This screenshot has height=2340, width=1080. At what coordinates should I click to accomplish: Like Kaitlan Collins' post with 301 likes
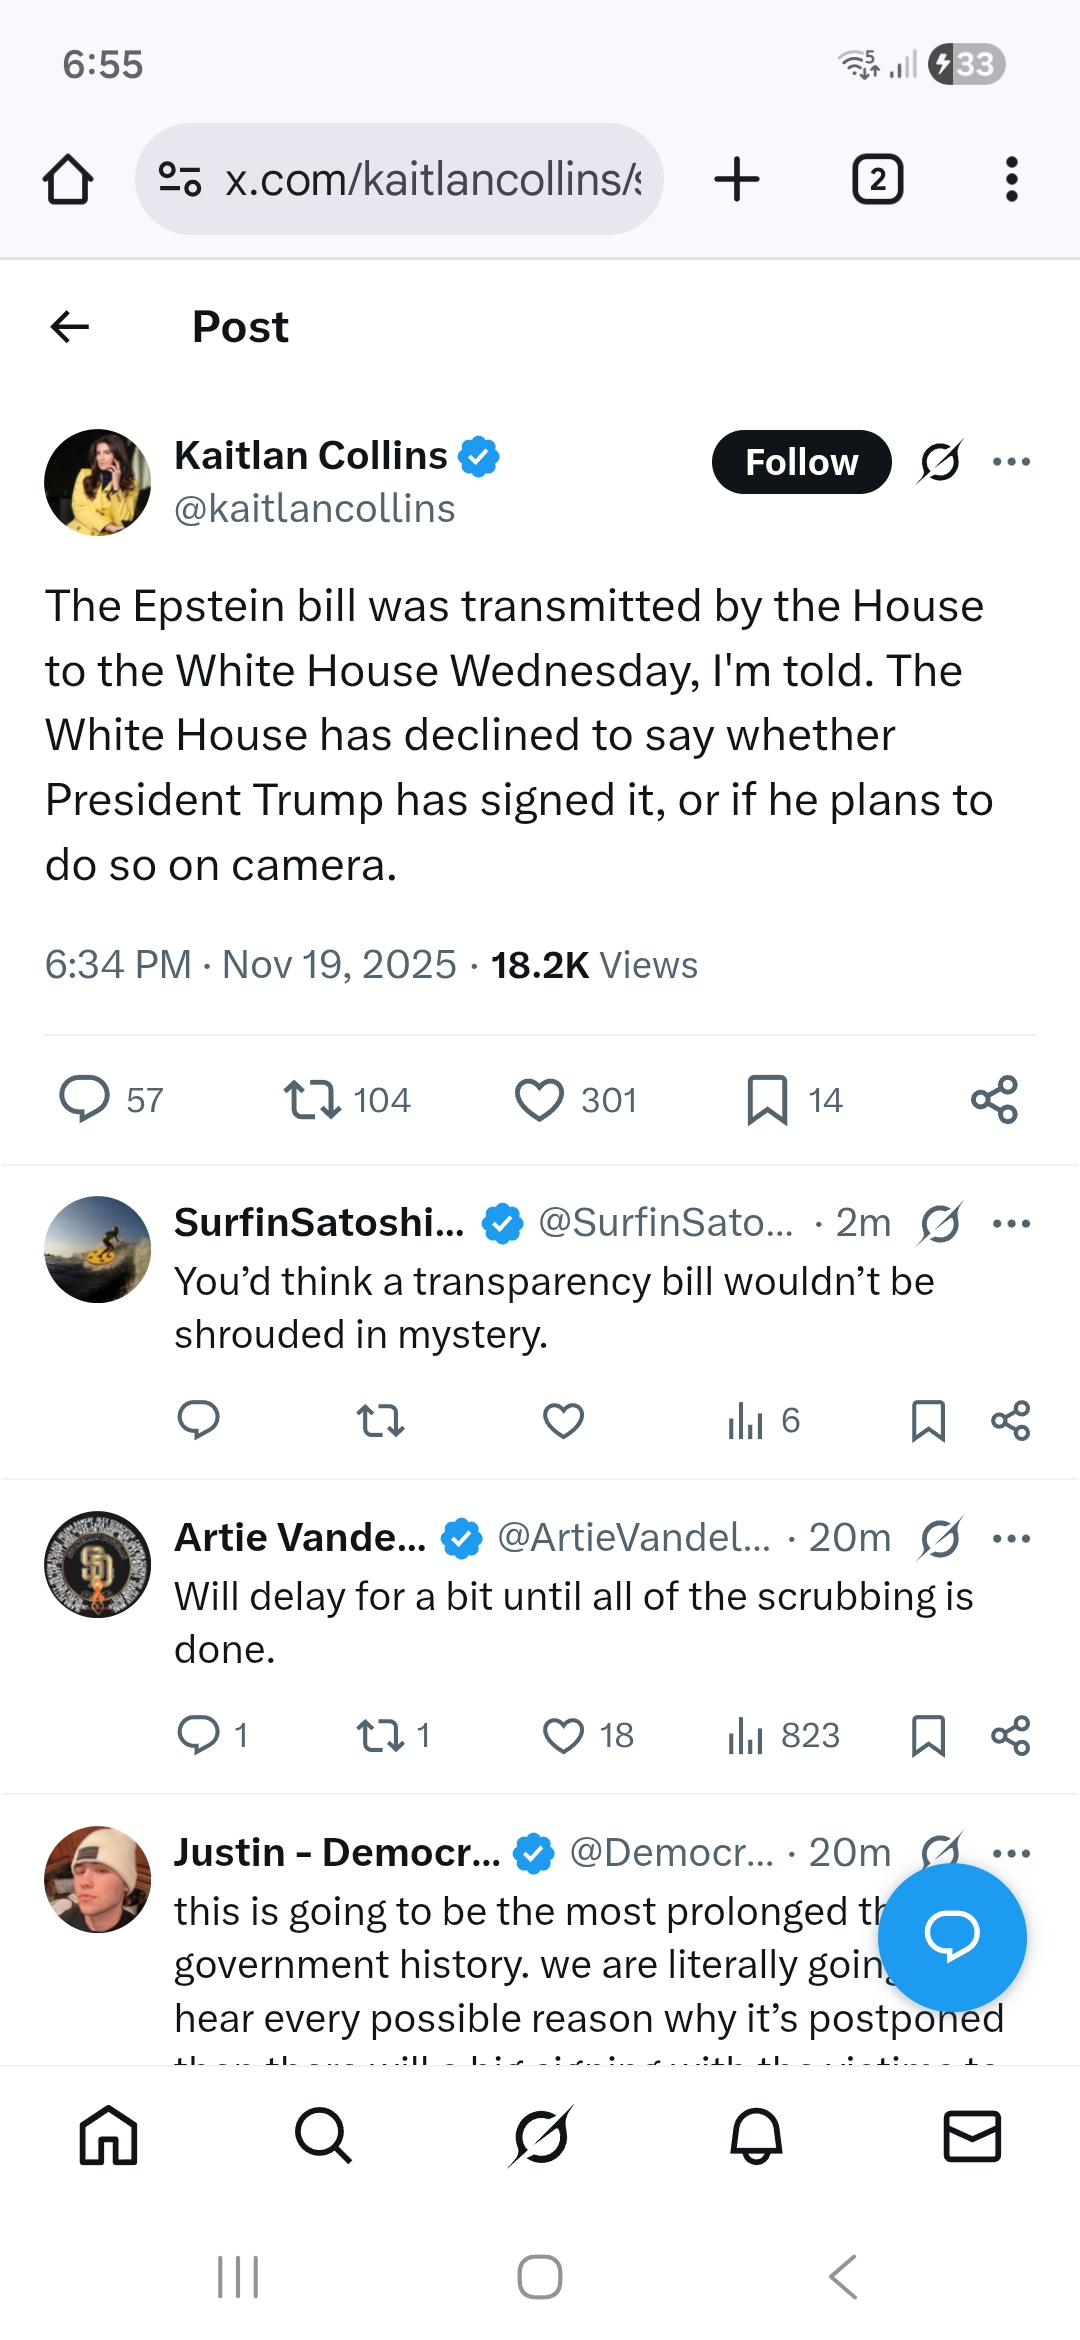pos(539,1100)
